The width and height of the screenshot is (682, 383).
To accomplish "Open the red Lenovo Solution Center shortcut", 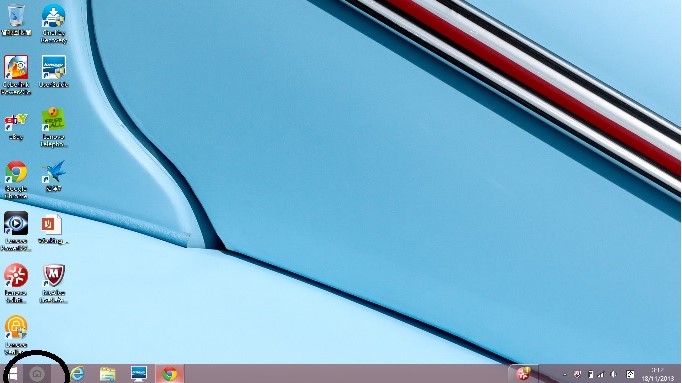I will point(16,283).
